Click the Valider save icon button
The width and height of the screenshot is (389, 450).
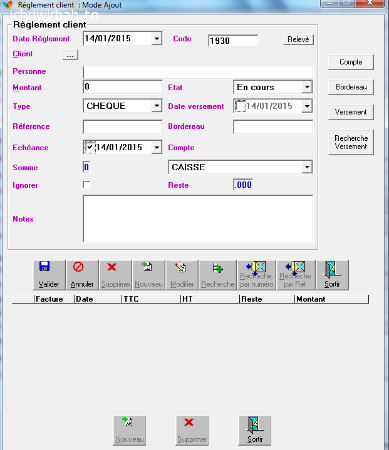pyautogui.click(x=49, y=275)
